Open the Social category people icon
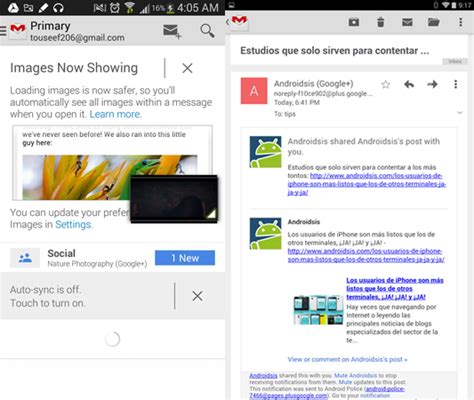The height and width of the screenshot is (400, 474). pos(25,258)
